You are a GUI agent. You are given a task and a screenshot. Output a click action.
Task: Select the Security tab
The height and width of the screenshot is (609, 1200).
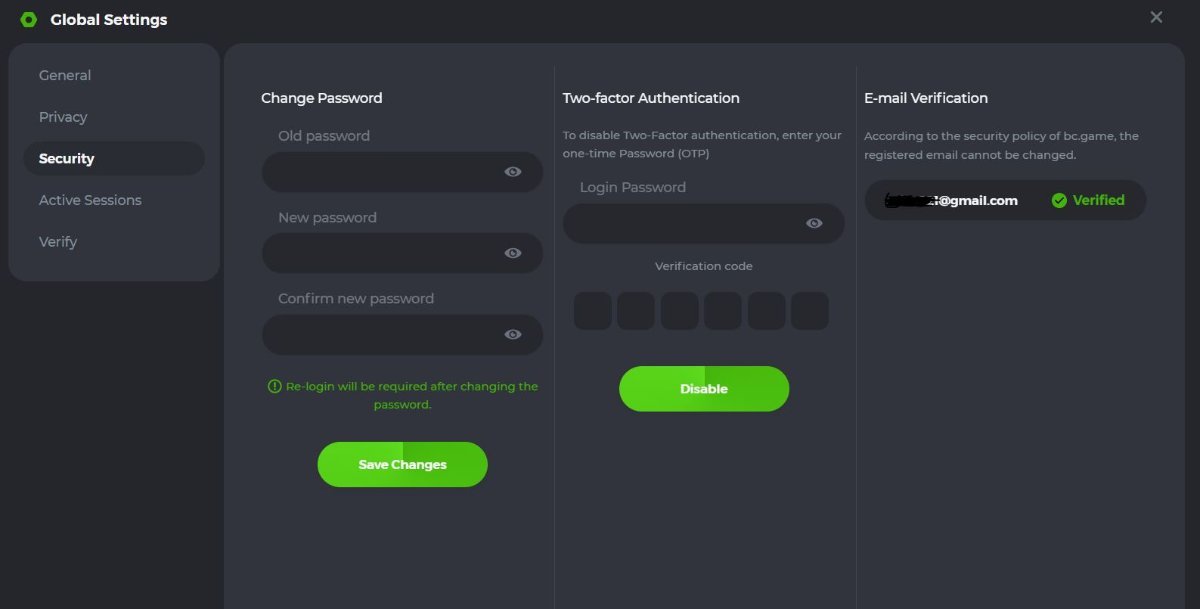tap(67, 159)
